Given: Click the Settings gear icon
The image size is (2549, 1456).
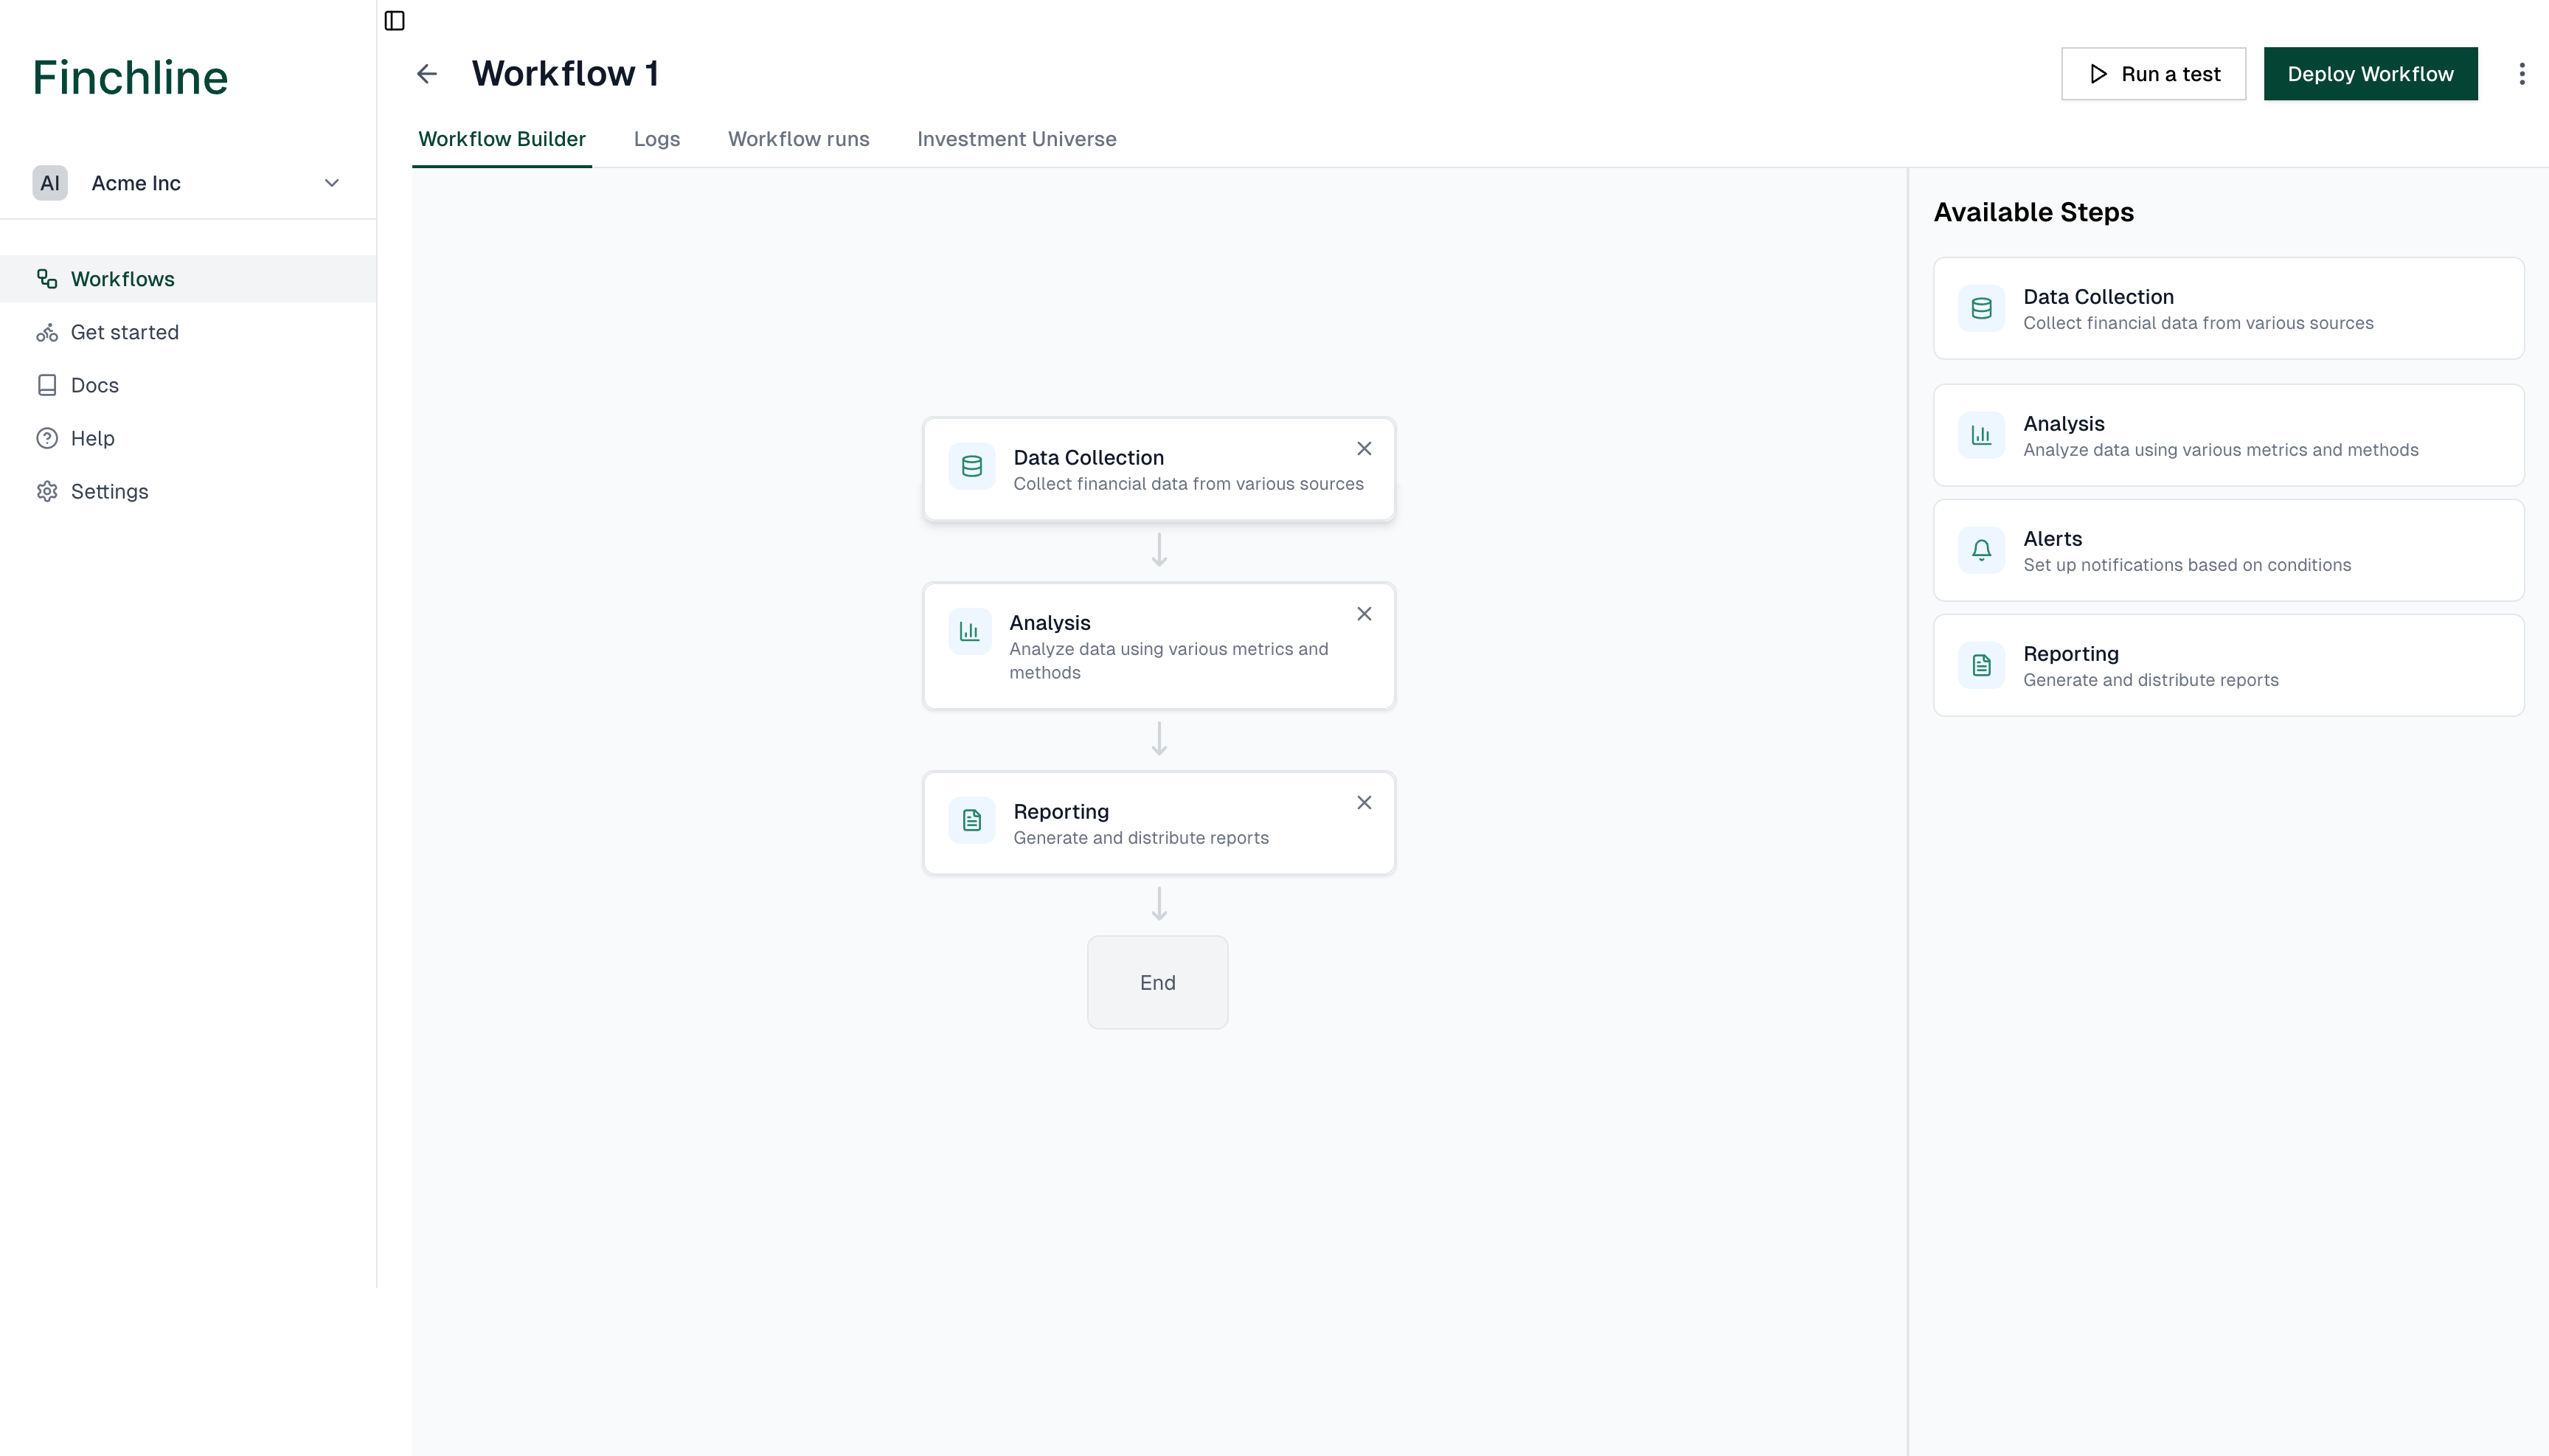Looking at the screenshot, I should click(x=47, y=491).
